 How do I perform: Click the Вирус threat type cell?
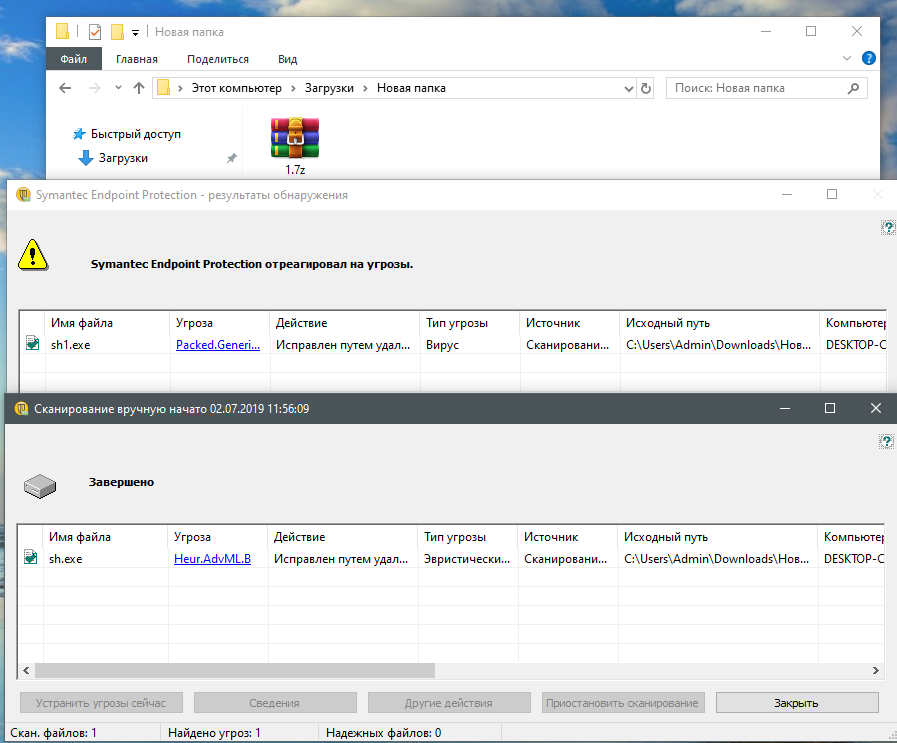click(x=442, y=345)
